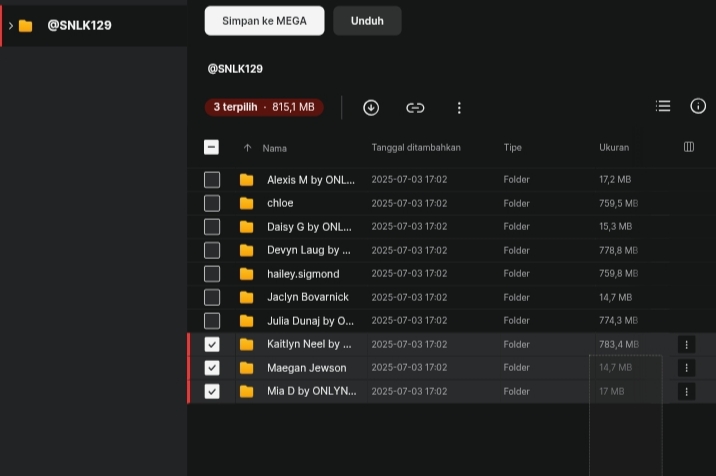
Task: Sort by Tanggal ditambahkan column header
Action: tap(416, 148)
